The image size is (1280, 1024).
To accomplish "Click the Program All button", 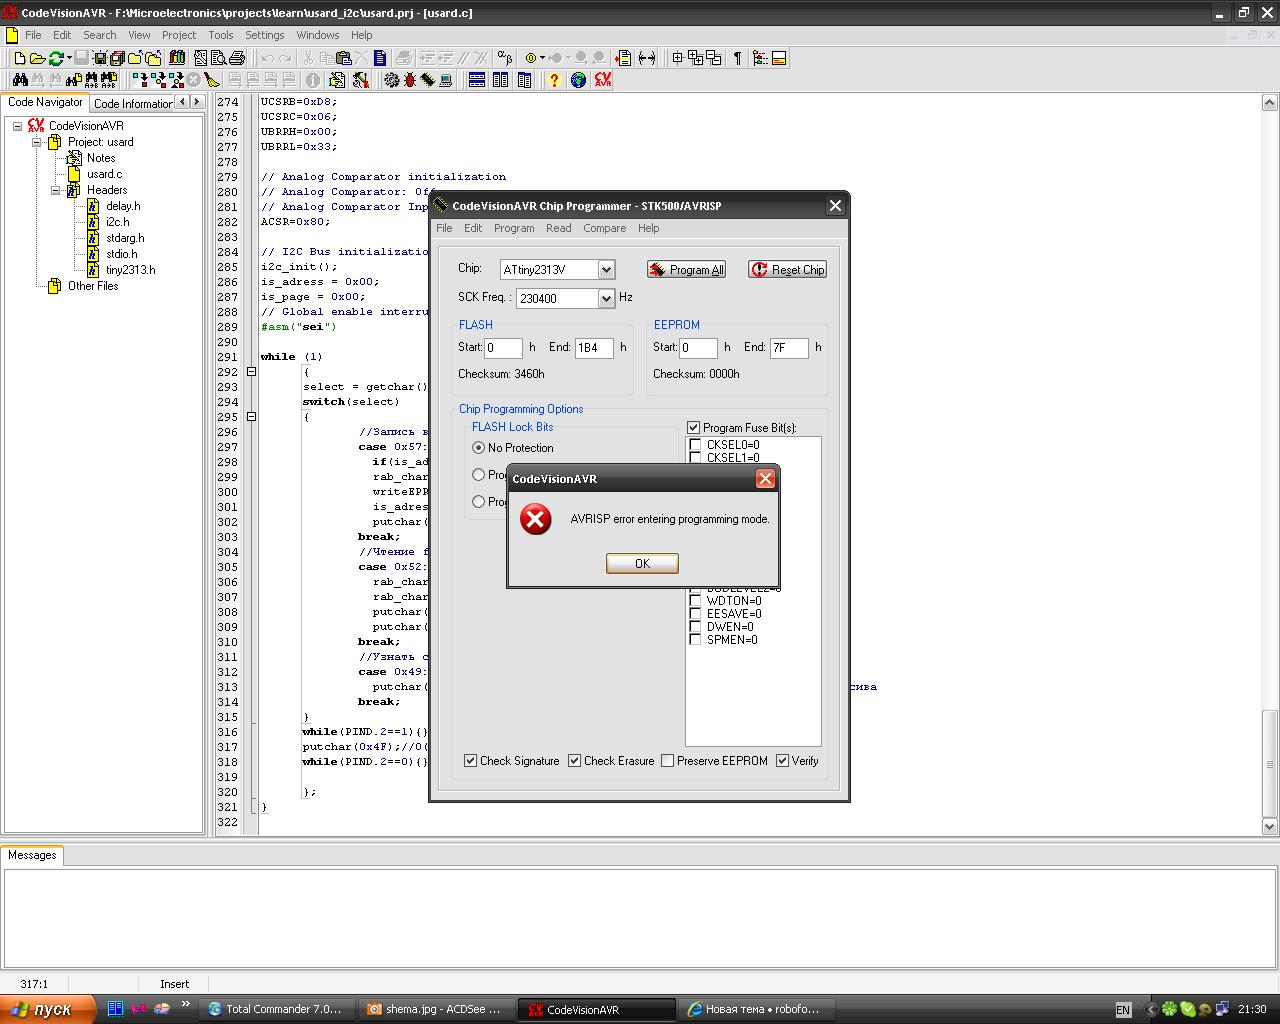I will coord(686,270).
